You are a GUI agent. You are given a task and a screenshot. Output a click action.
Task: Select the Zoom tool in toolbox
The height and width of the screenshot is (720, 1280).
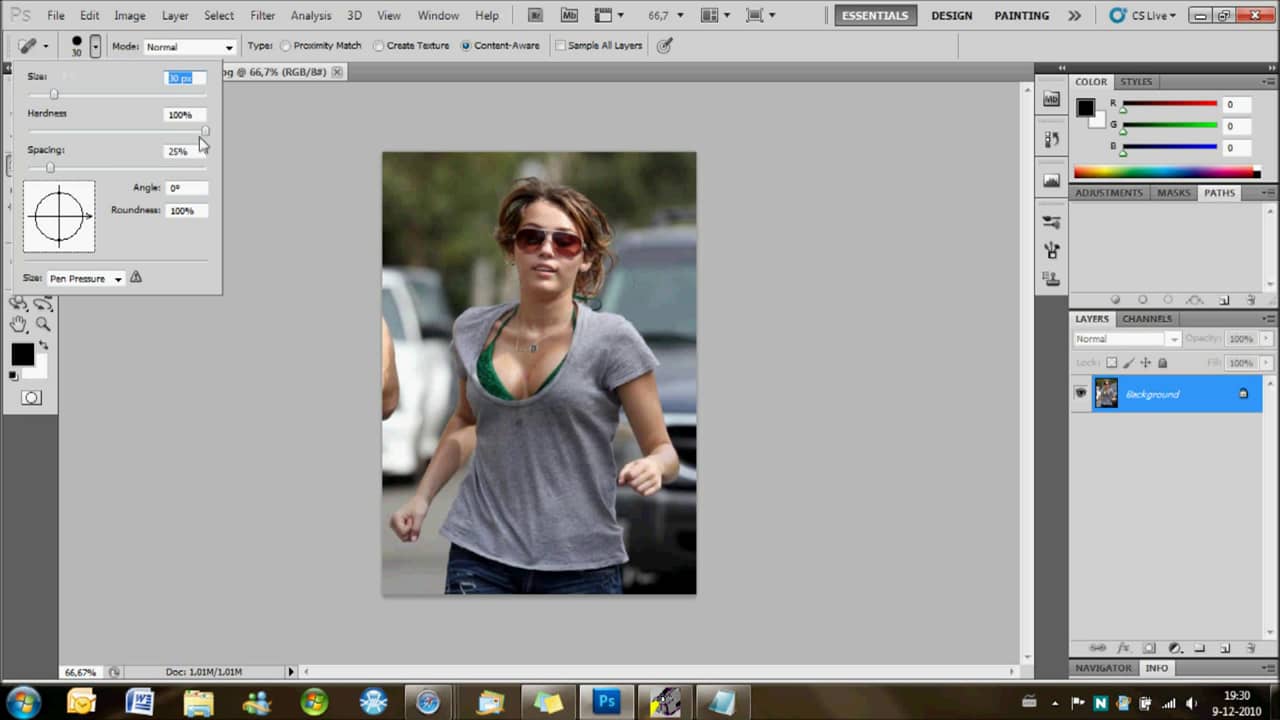coord(43,324)
